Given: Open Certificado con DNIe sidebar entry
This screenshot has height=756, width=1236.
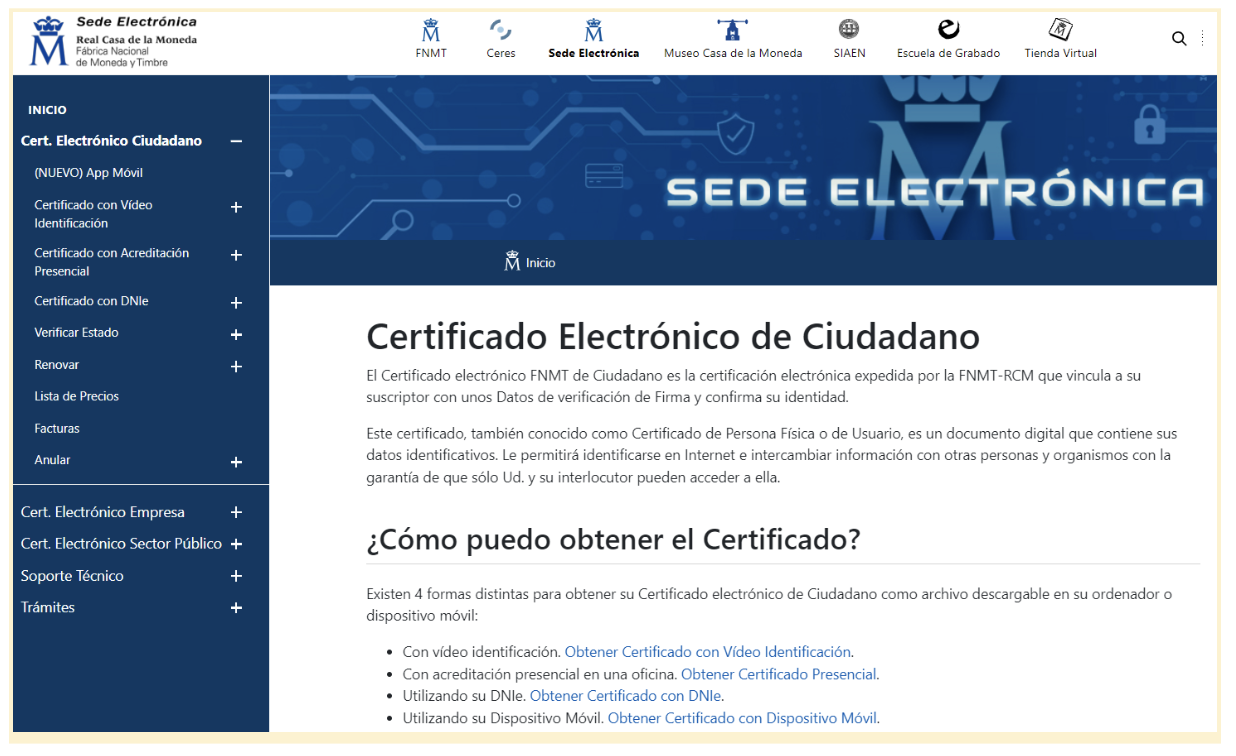Looking at the screenshot, I should coord(91,301).
